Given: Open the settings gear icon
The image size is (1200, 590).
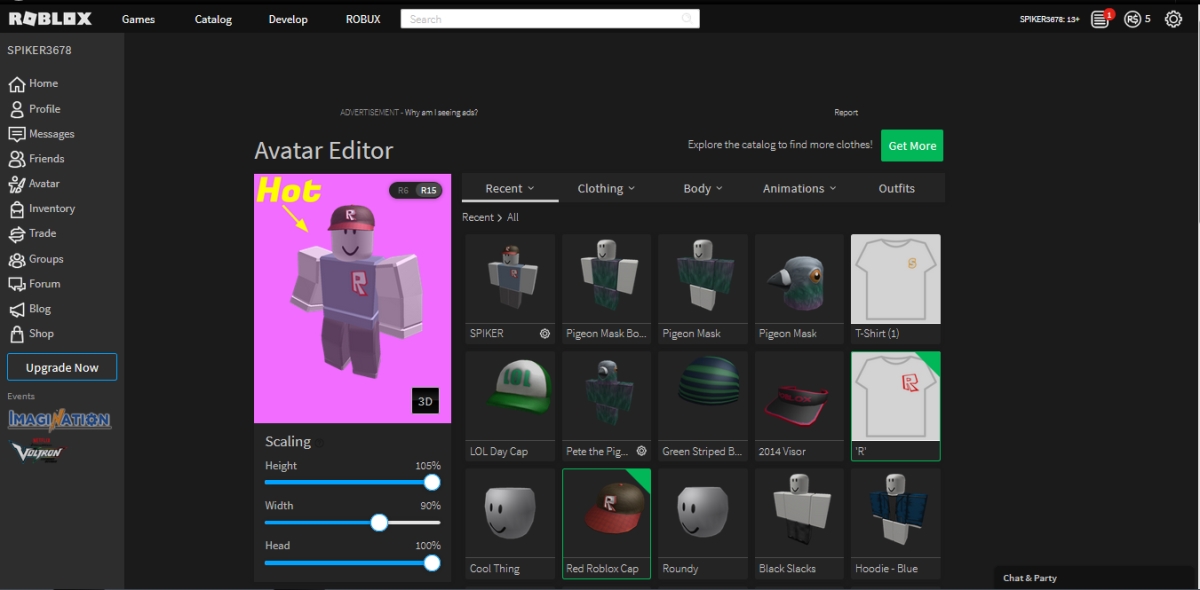Looking at the screenshot, I should pos(1174,19).
